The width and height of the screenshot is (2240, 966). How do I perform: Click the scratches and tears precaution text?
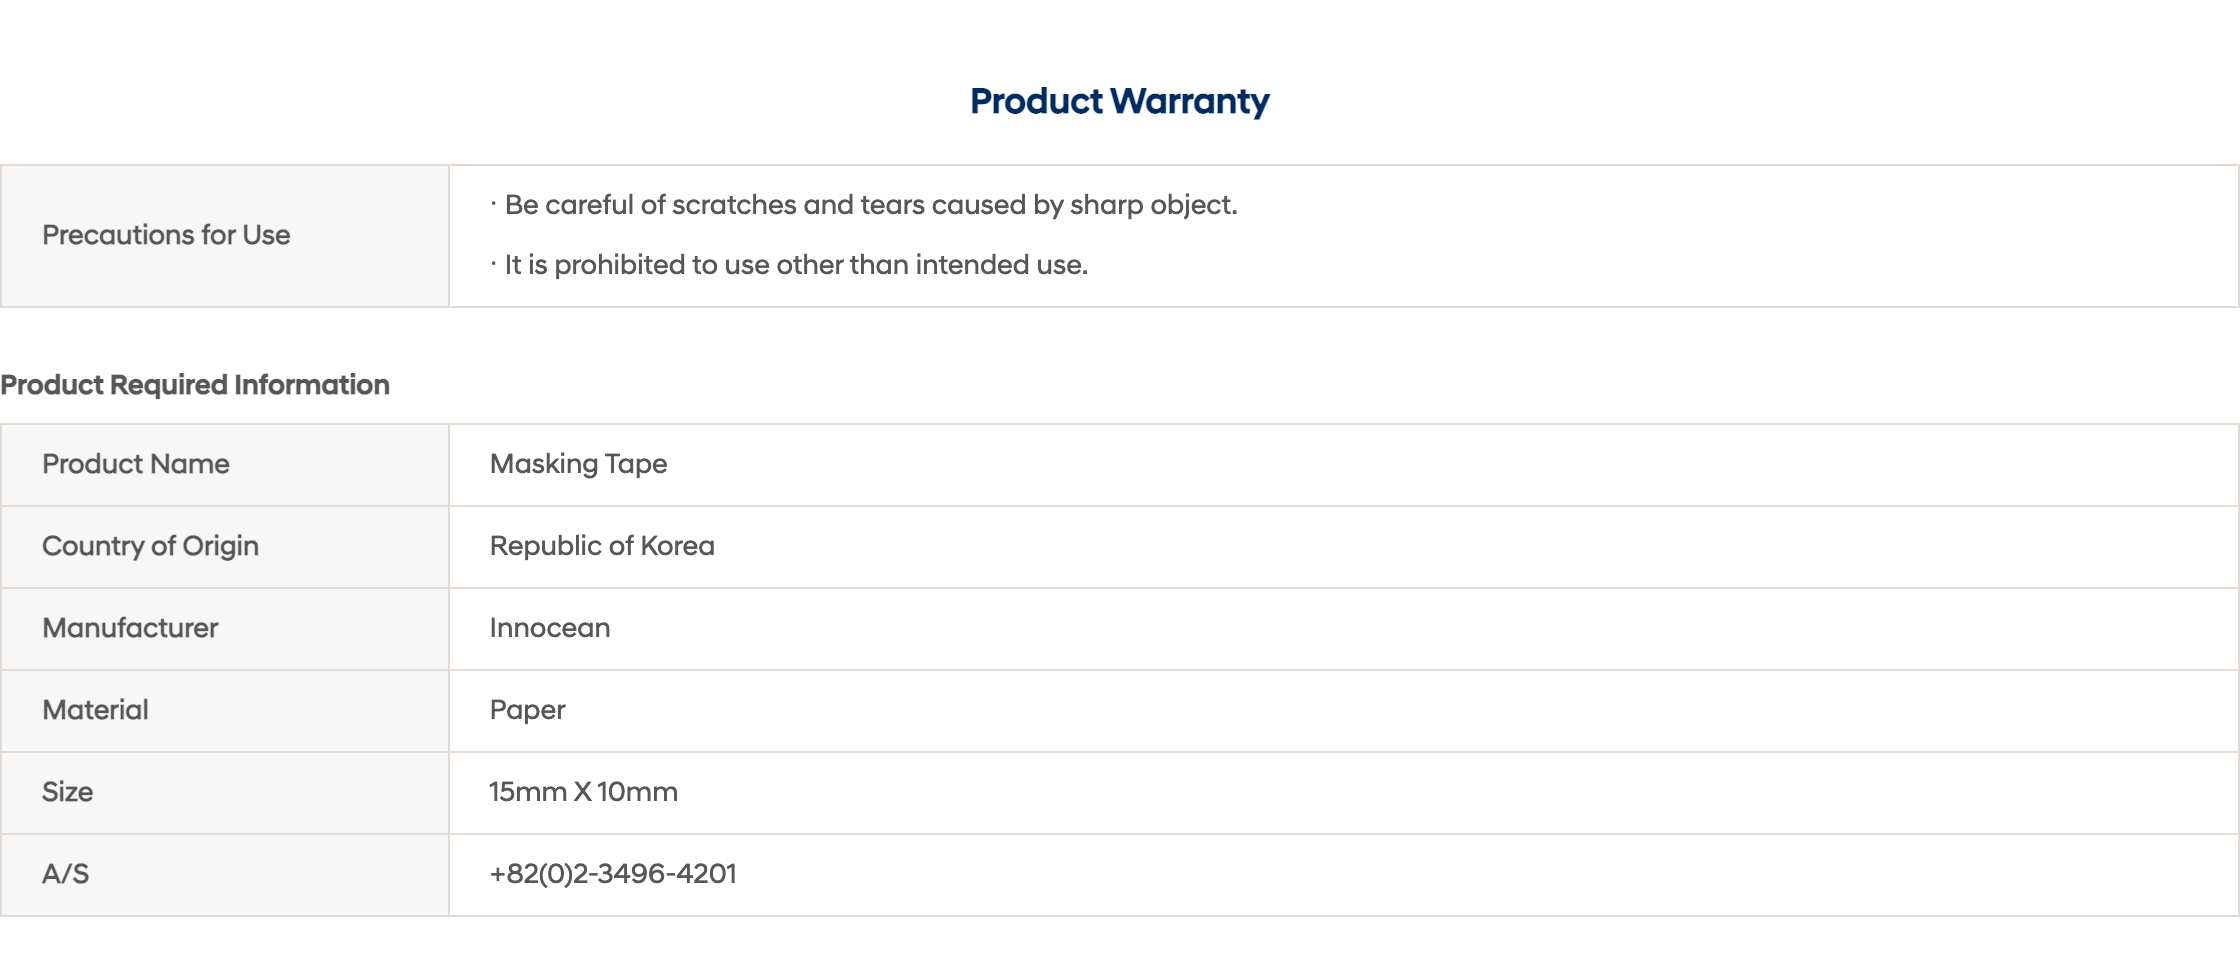coord(870,205)
